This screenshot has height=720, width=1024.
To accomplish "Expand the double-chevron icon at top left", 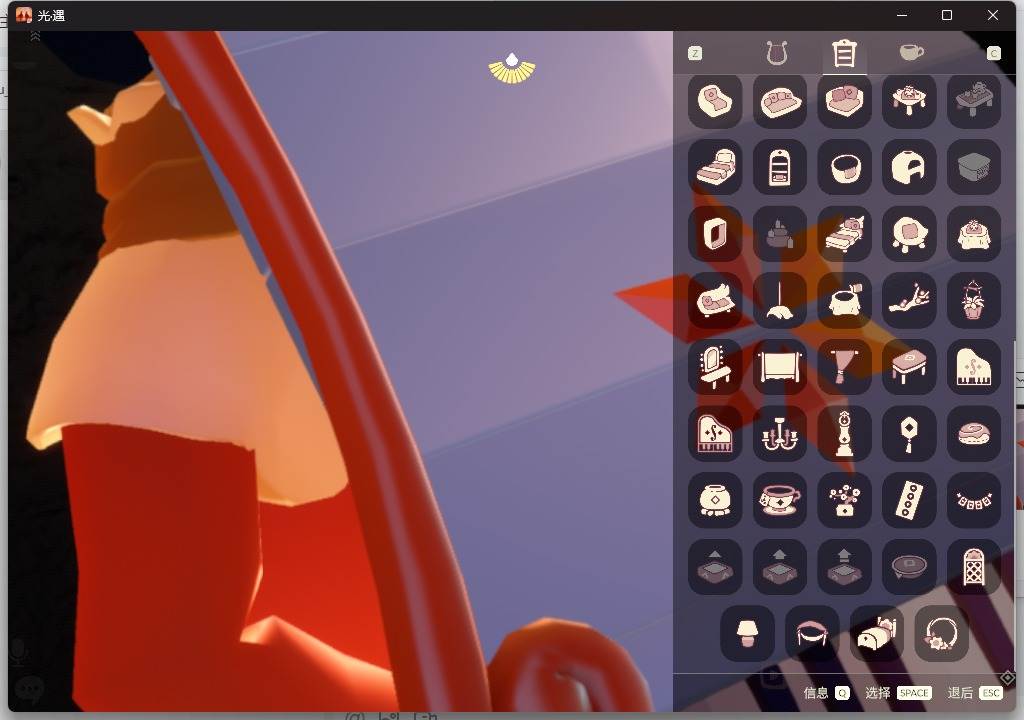I will click(x=35, y=37).
